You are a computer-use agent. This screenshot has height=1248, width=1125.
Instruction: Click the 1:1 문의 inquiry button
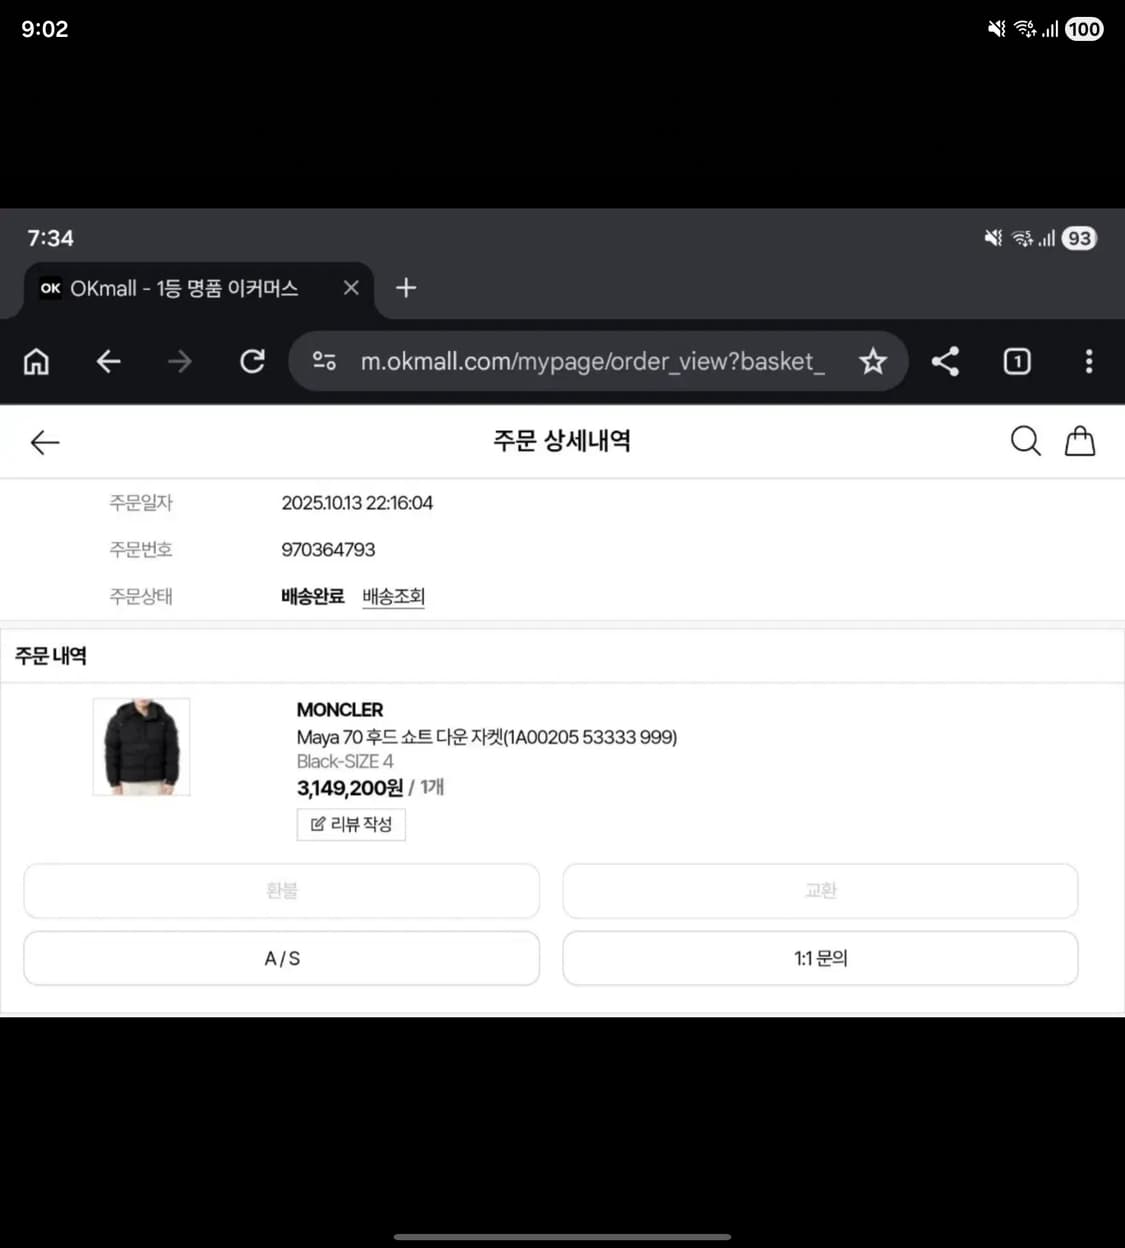click(x=820, y=957)
